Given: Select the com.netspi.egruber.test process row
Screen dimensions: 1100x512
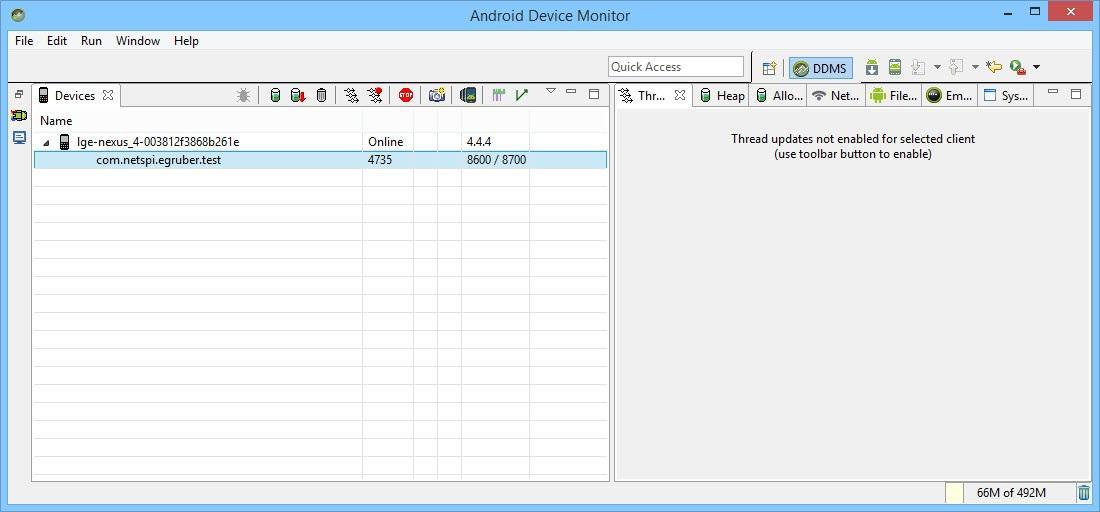Looking at the screenshot, I should [158, 160].
